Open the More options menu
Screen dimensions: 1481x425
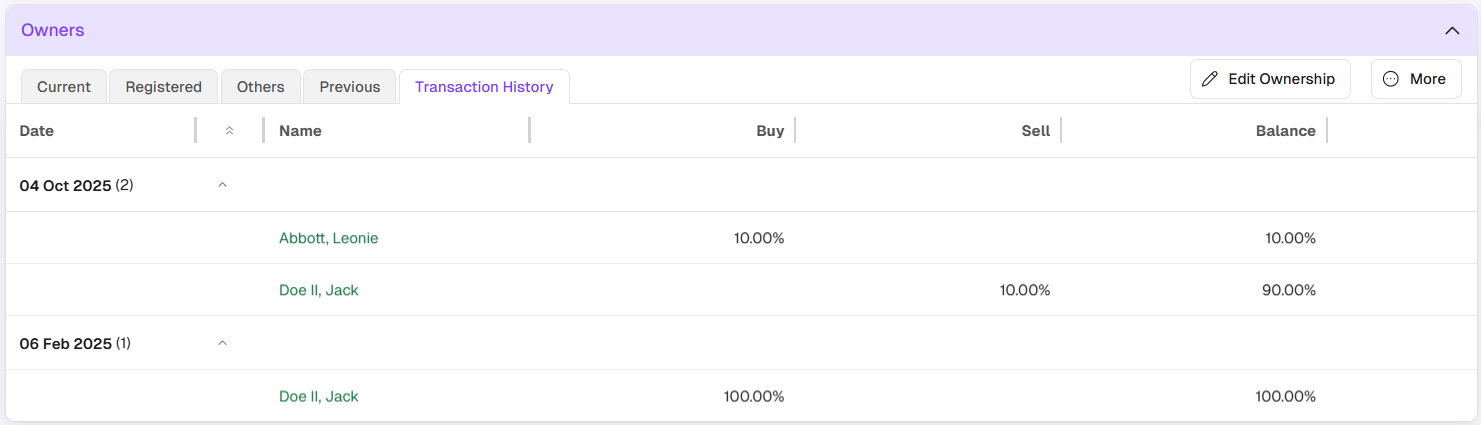(1415, 79)
